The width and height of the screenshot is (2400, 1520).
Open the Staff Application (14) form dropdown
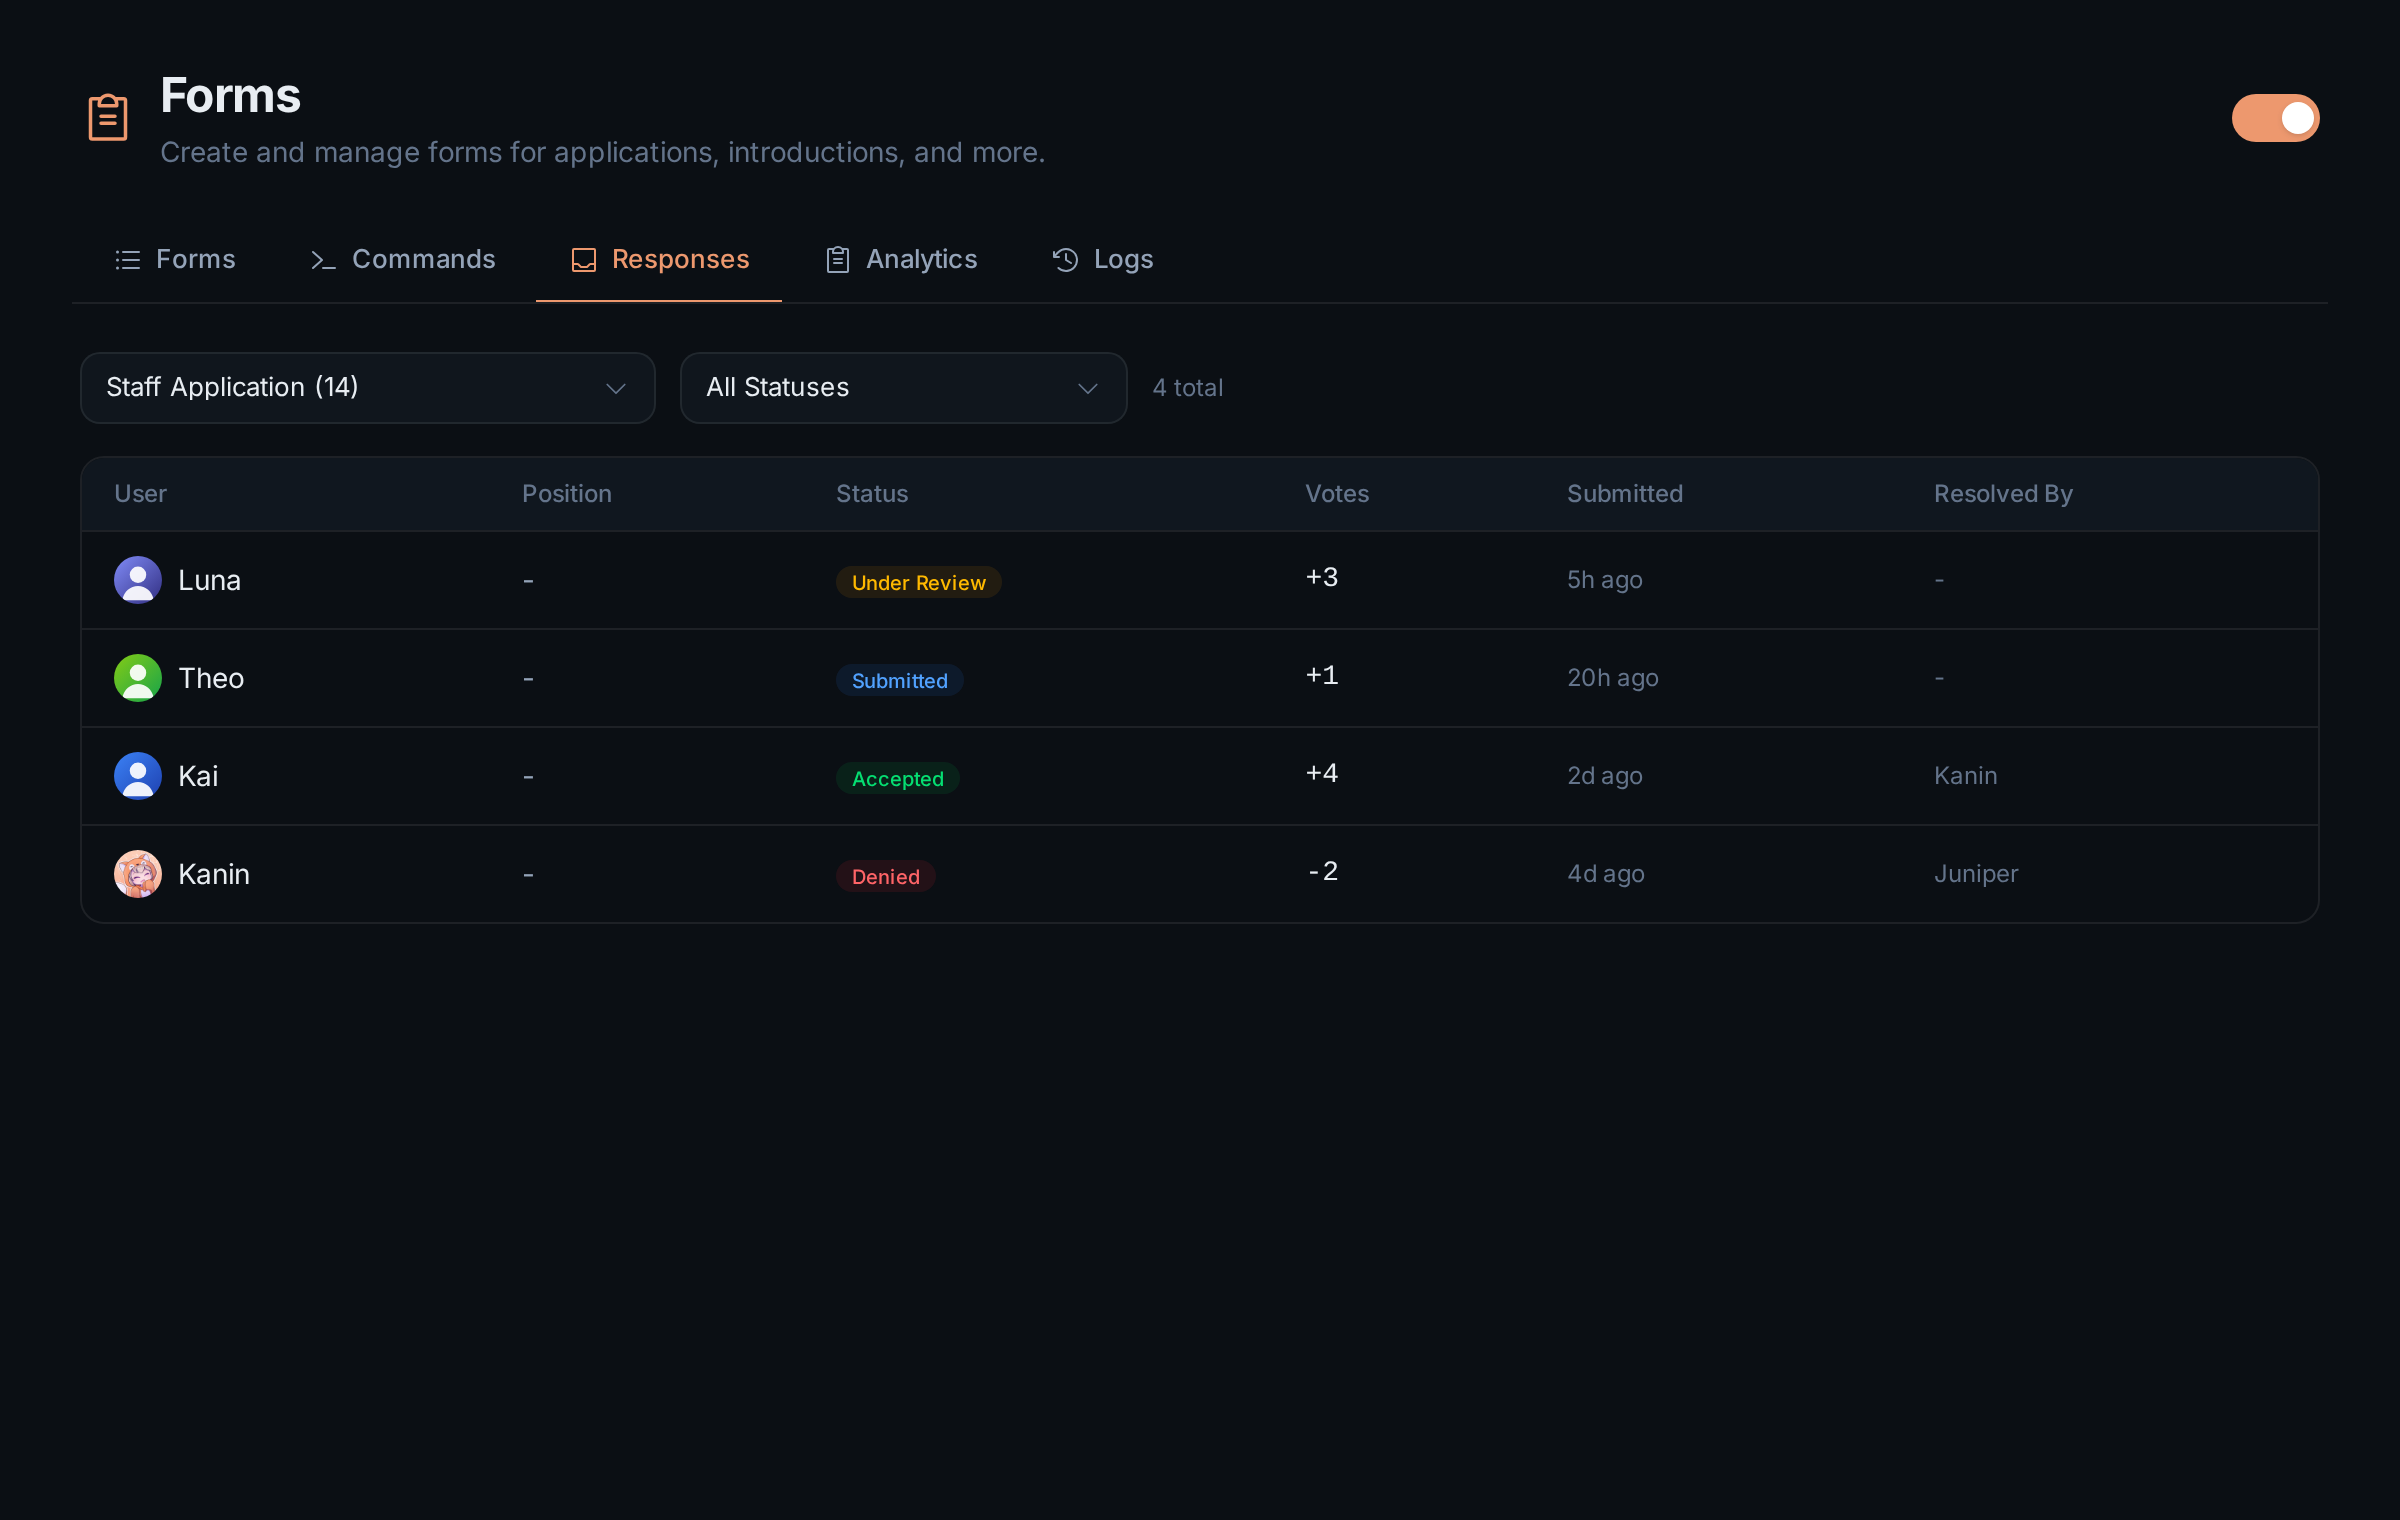pyautogui.click(x=368, y=388)
